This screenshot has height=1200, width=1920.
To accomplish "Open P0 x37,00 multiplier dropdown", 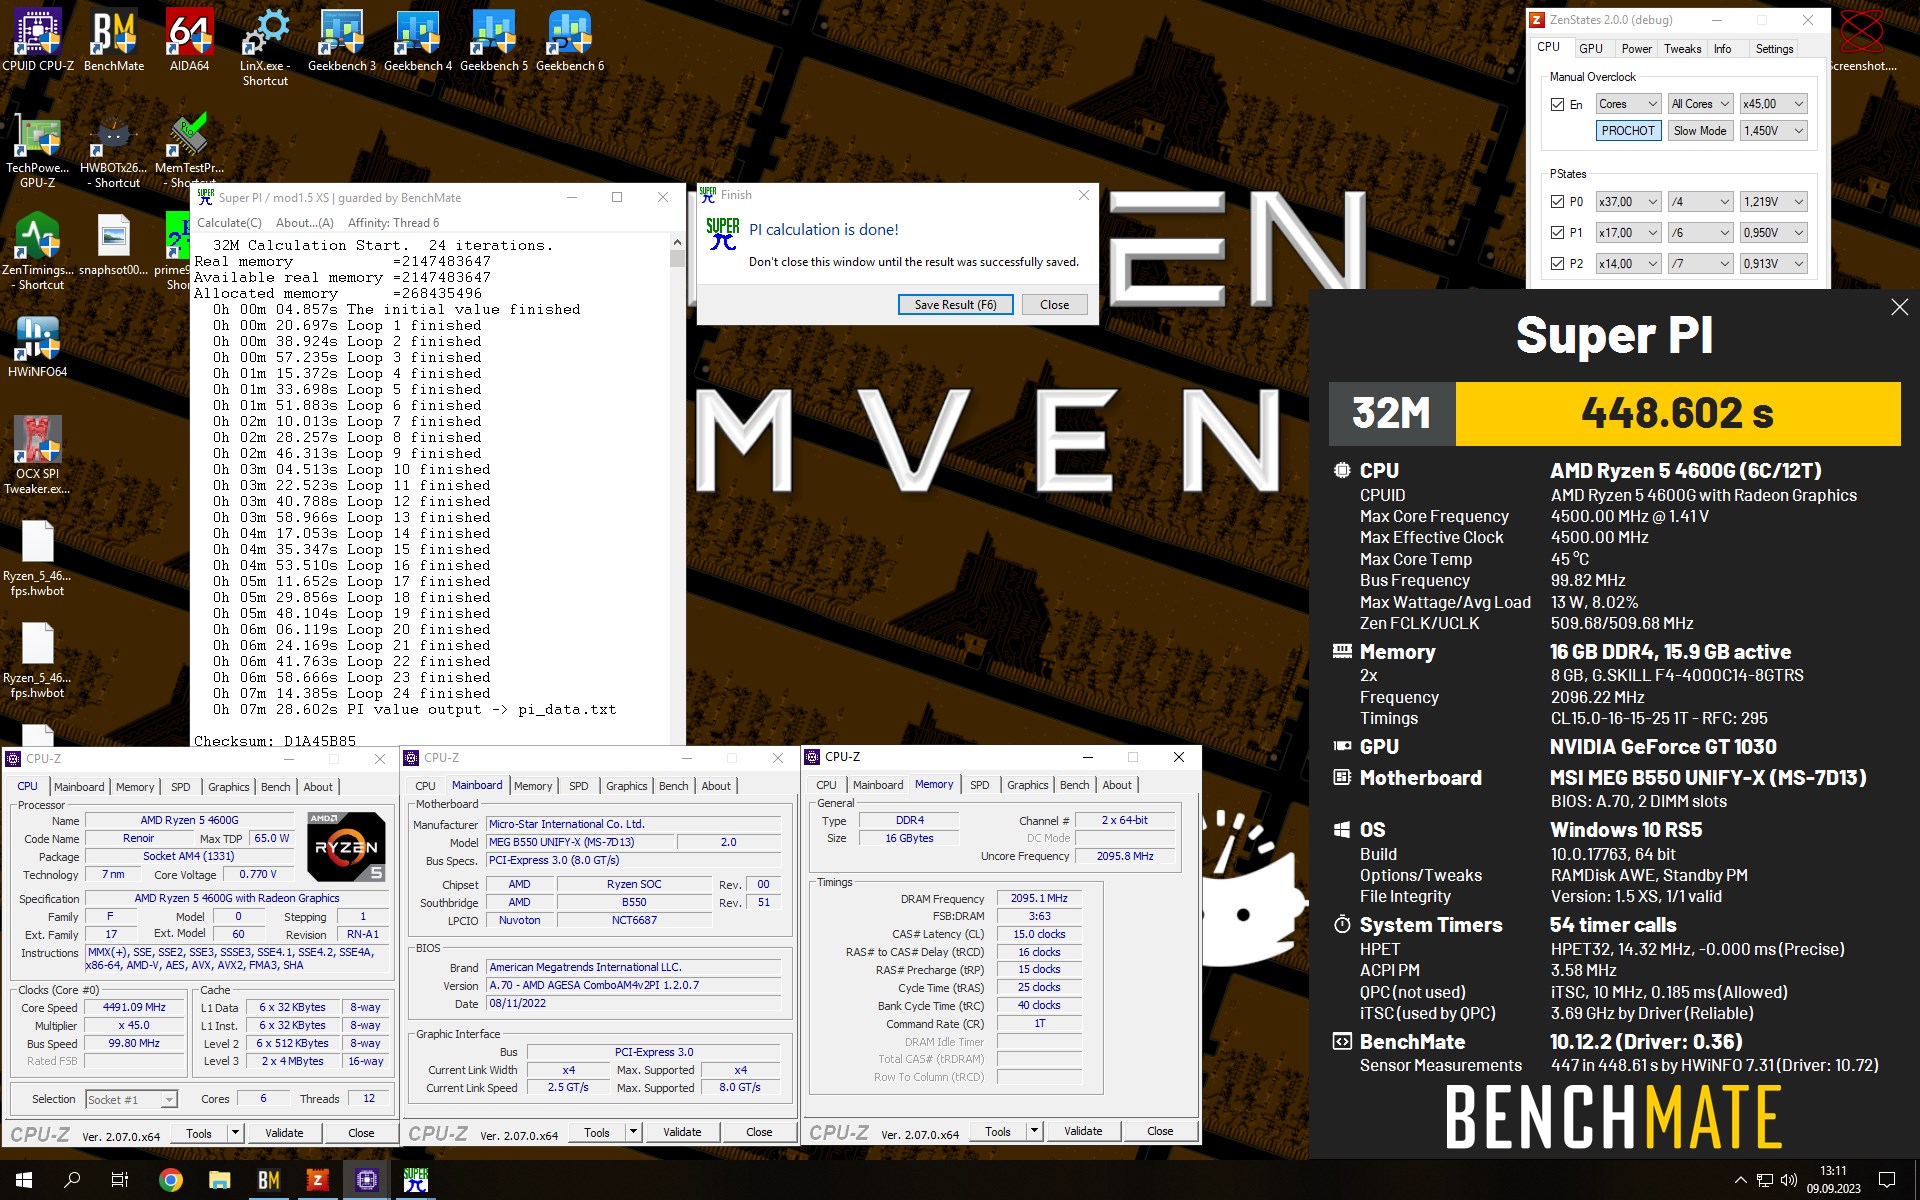I will tap(1628, 202).
